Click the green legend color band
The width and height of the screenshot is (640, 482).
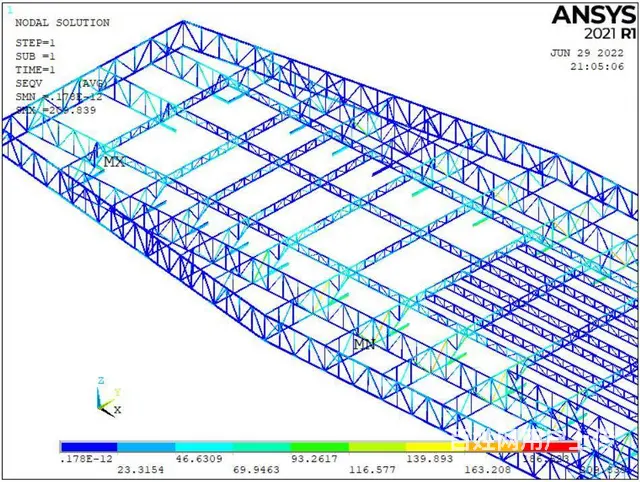tap(320, 446)
